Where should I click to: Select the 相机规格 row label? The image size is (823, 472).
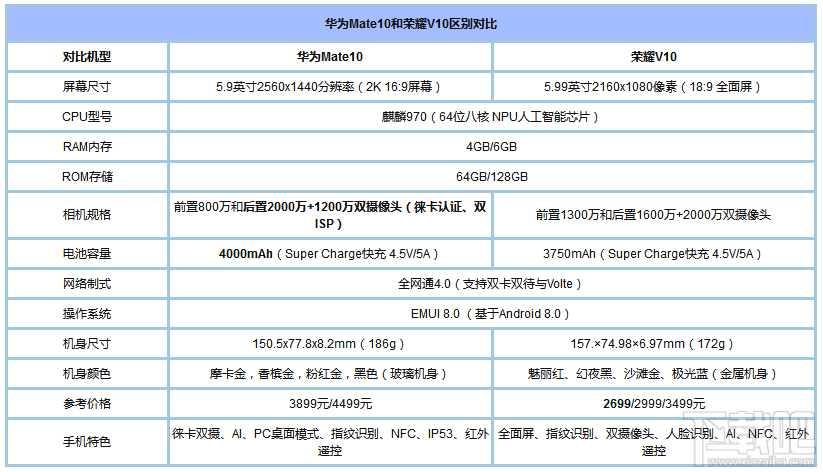[87, 215]
